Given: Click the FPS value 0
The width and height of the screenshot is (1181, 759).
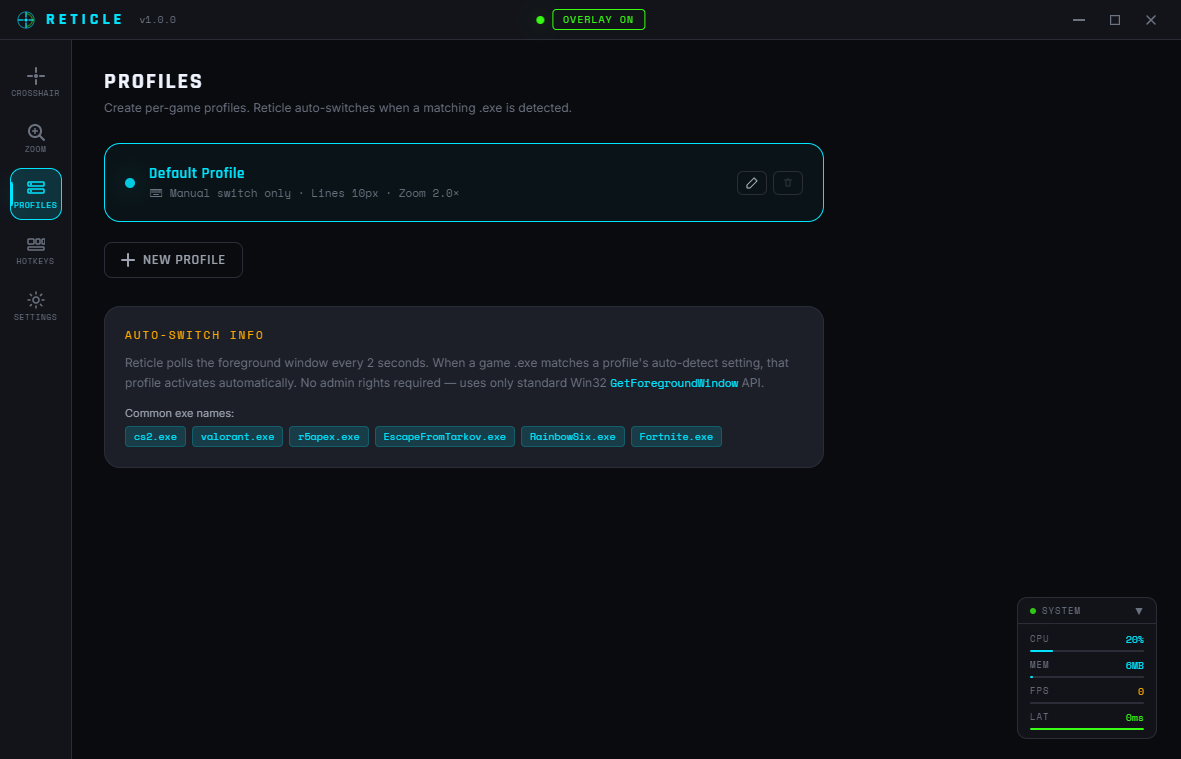Looking at the screenshot, I should (x=1140, y=691).
